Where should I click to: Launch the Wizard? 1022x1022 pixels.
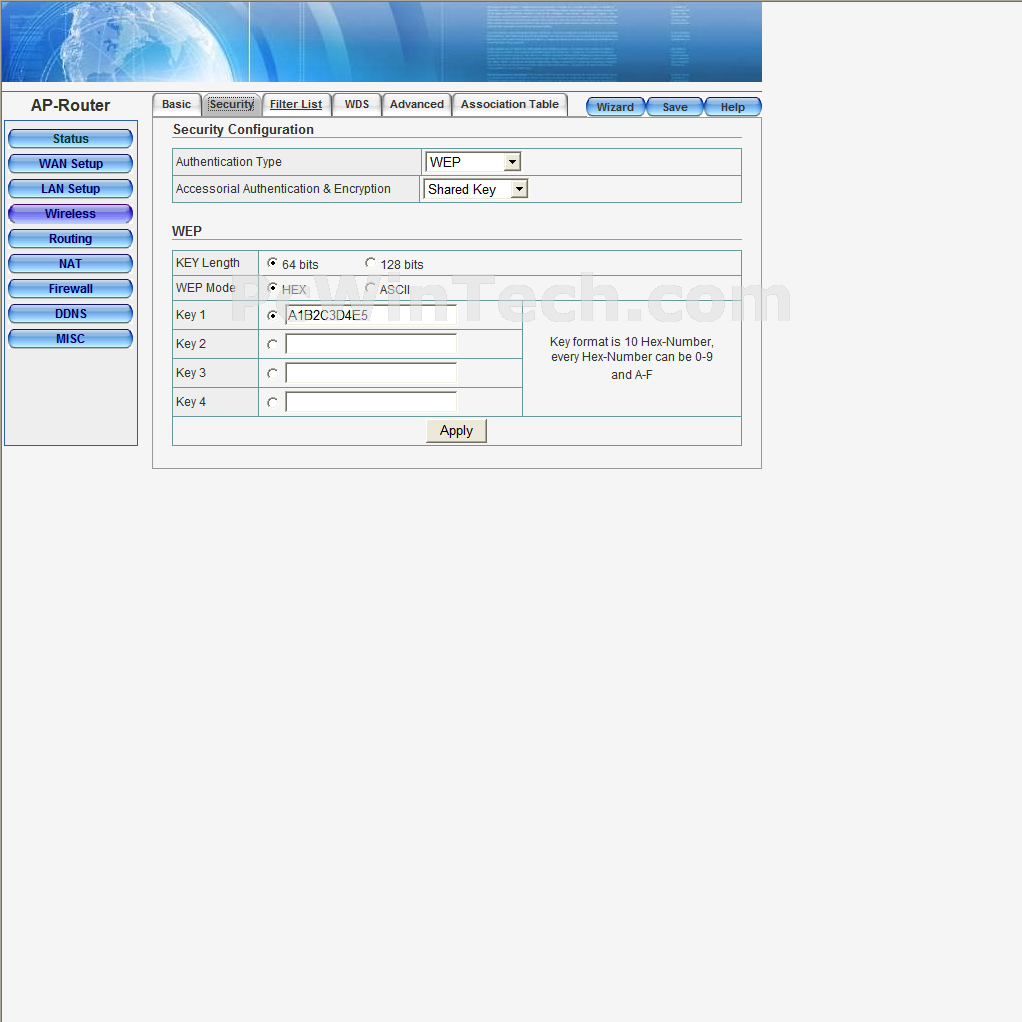pyautogui.click(x=615, y=107)
